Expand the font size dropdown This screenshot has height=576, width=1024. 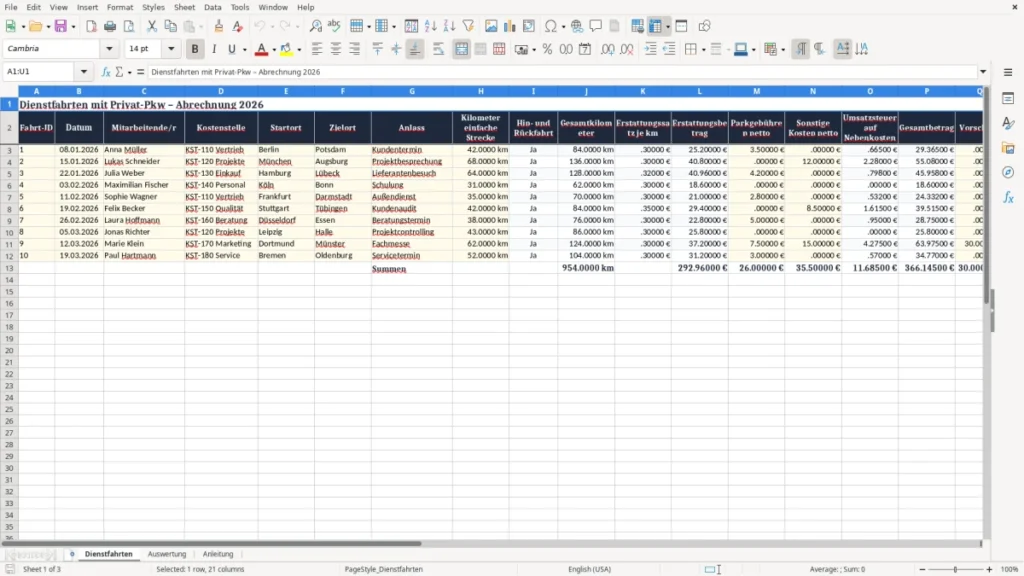click(171, 49)
